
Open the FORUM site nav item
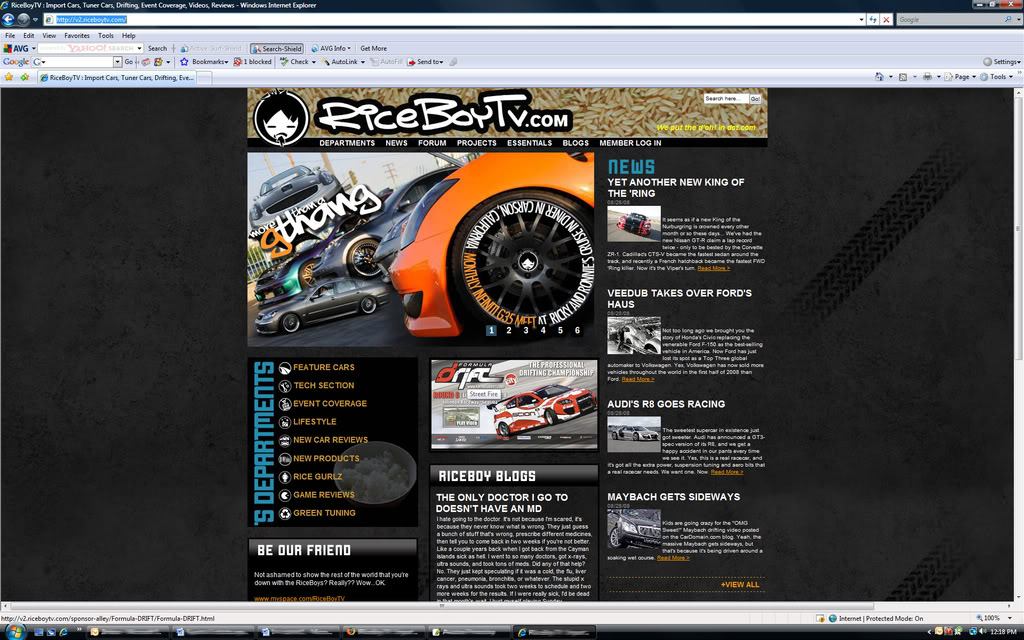(432, 143)
